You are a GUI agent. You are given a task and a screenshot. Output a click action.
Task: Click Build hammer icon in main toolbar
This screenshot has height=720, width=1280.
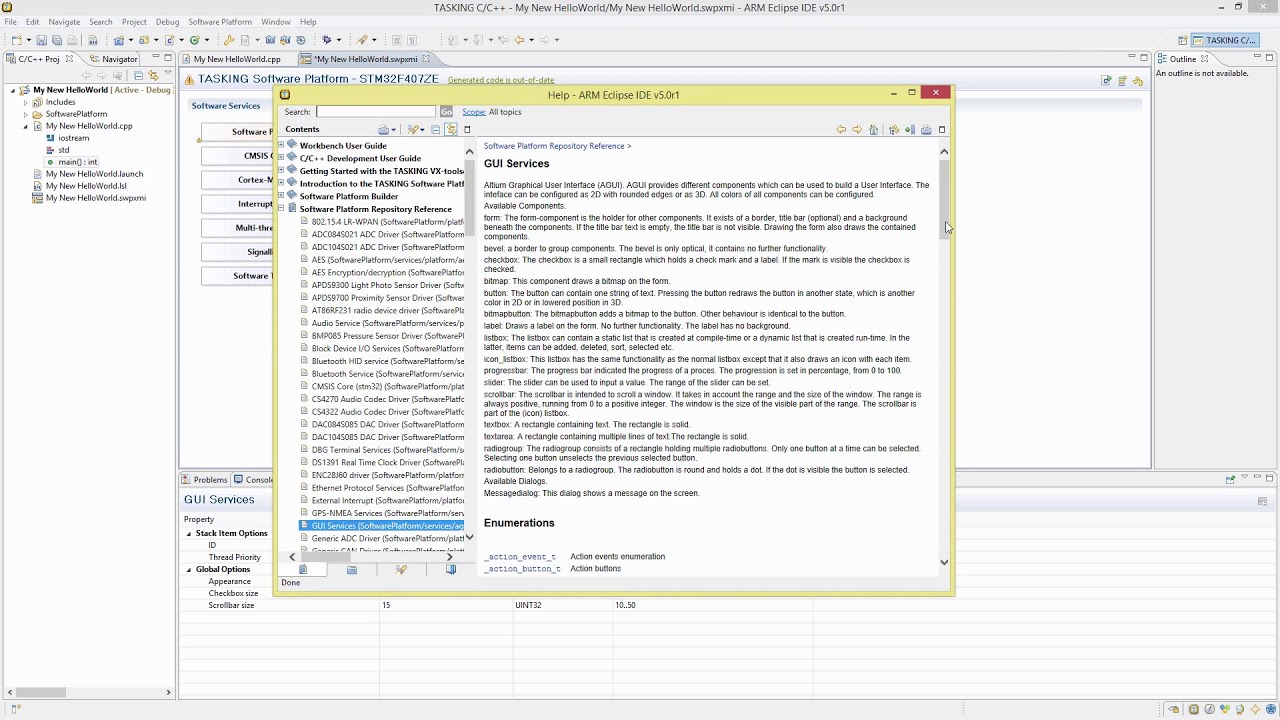point(229,40)
